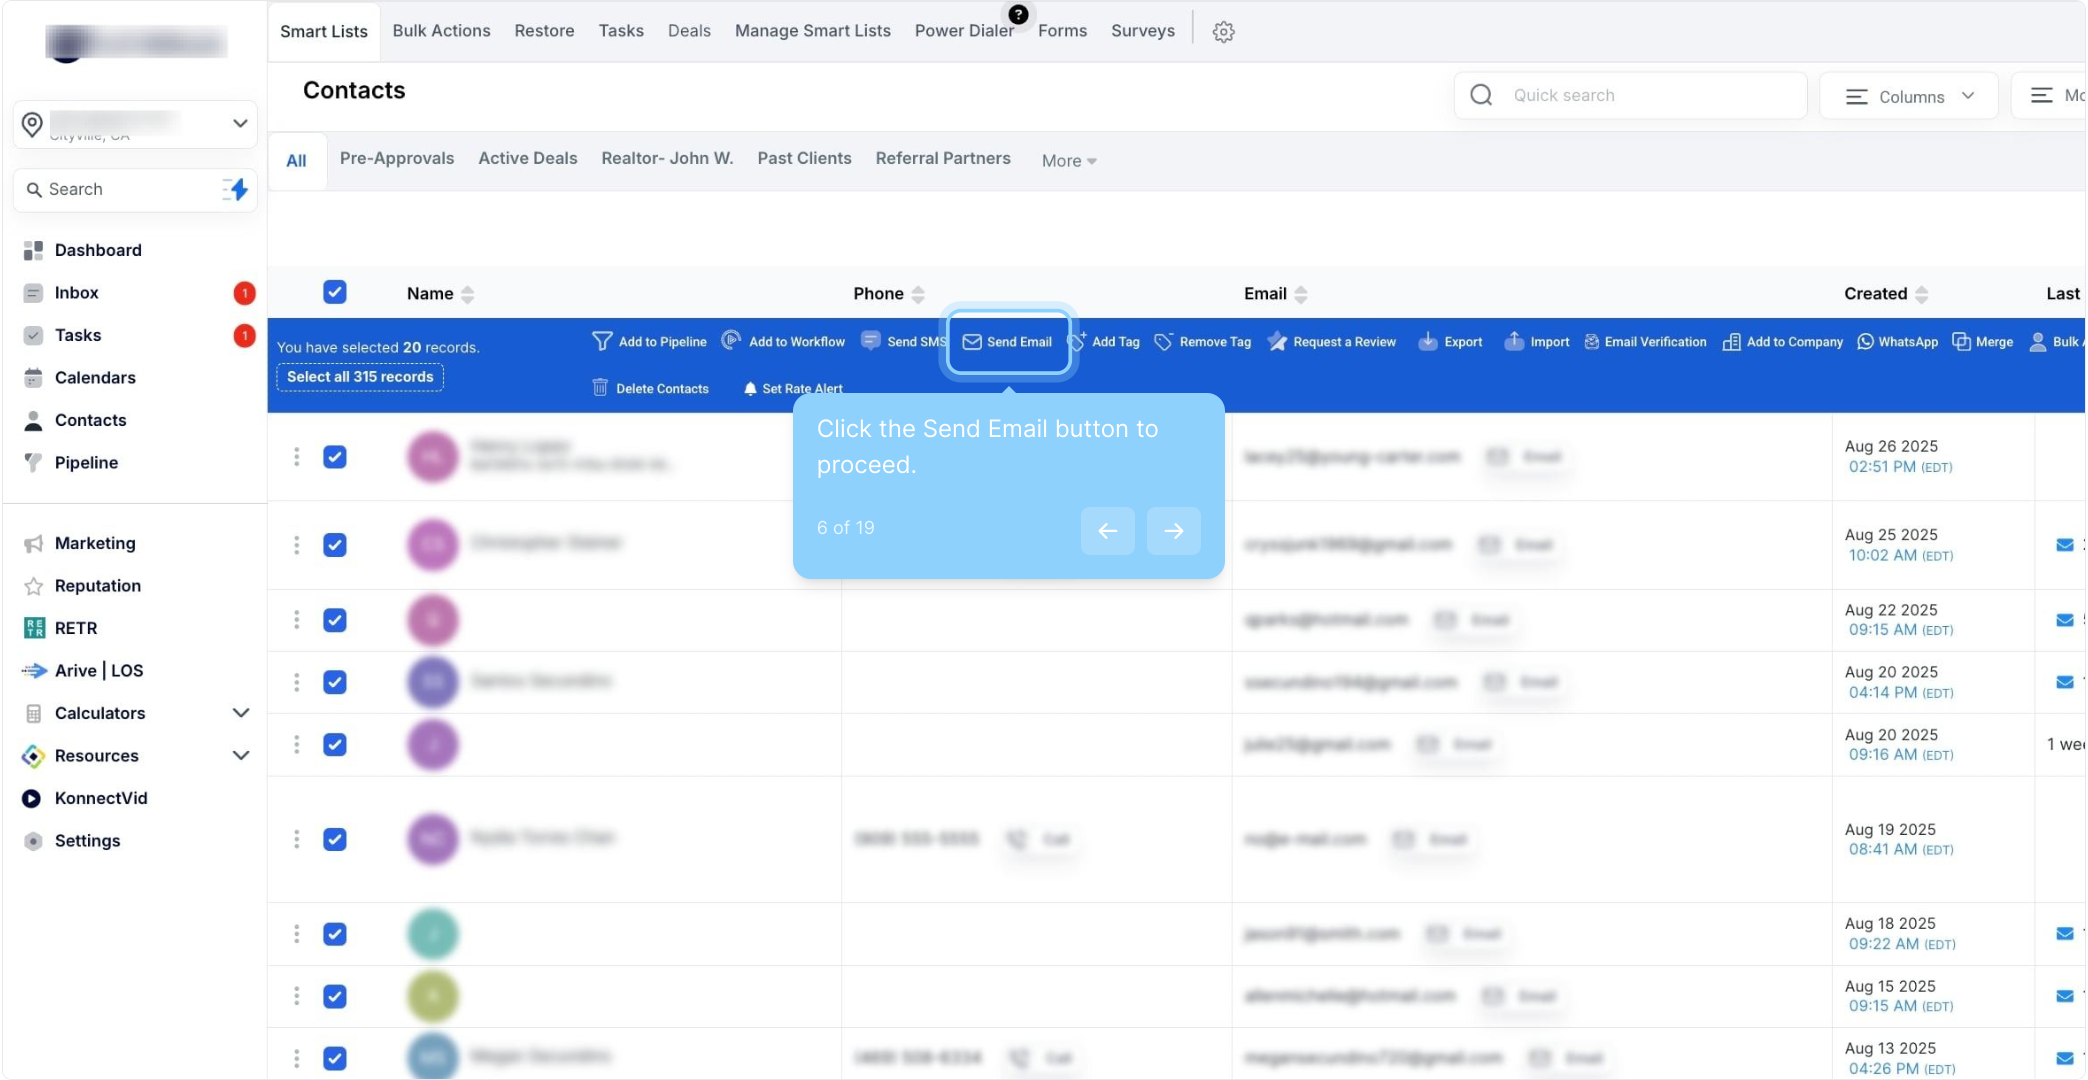Viewport: 2088px width, 1080px height.
Task: Click the Send Email bulk action
Action: tap(1008, 342)
